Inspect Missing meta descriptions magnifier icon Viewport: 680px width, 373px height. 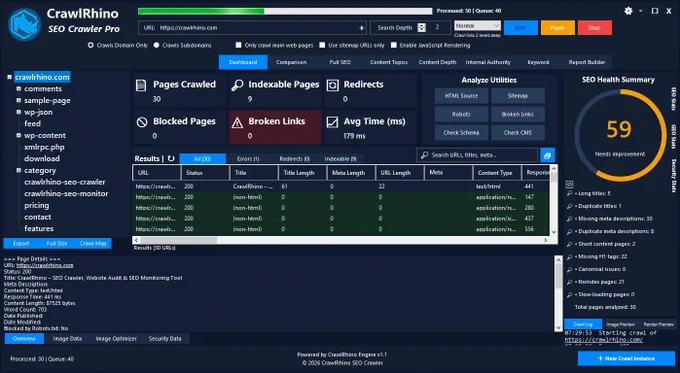pyautogui.click(x=569, y=219)
